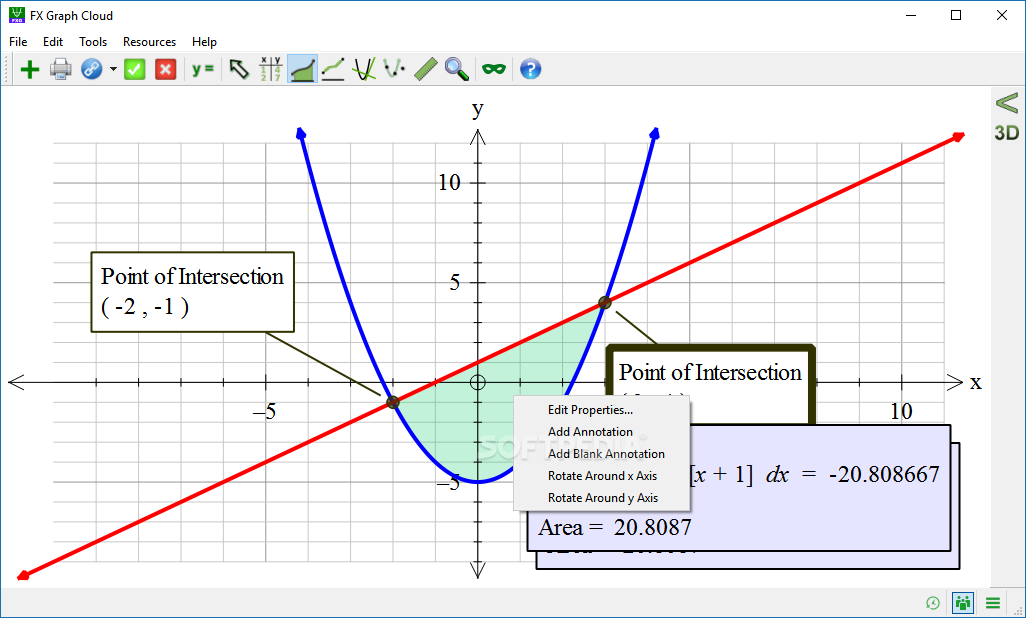Switch to 3D view
Screen dimensions: 1026x618
[x=1007, y=133]
